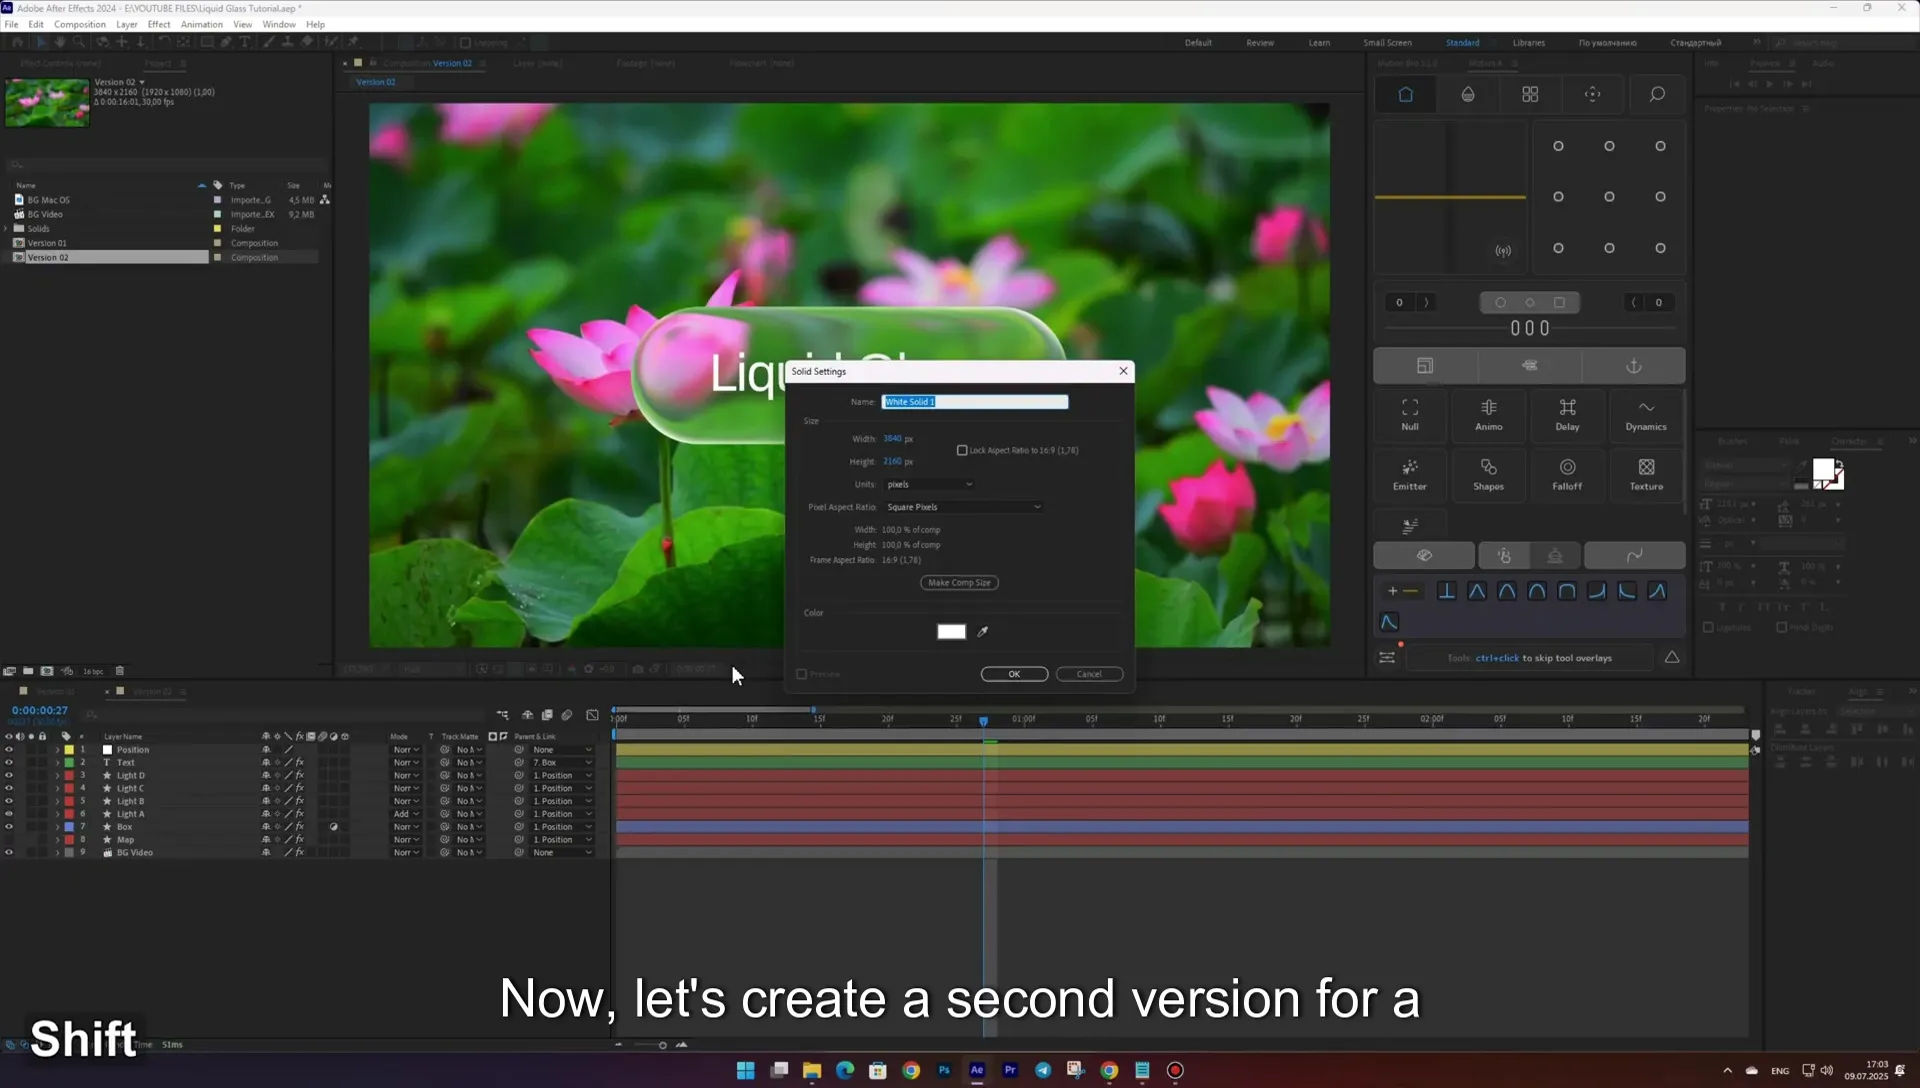The image size is (1920, 1088).
Task: Open the Units dropdown set to pixels
Action: [x=929, y=484]
